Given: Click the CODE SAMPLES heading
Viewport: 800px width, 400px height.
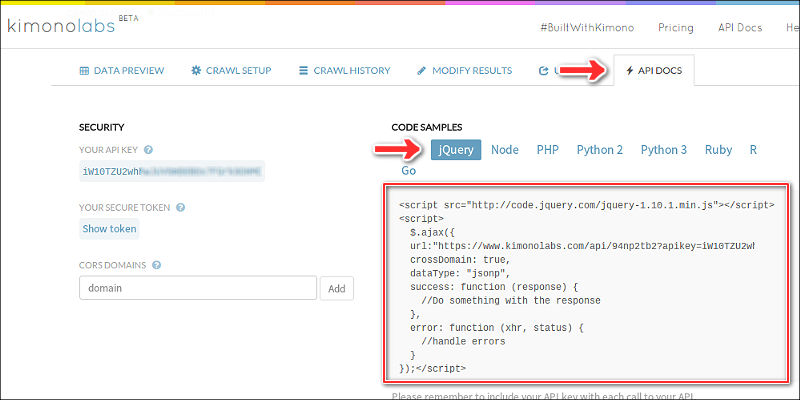Looking at the screenshot, I should coord(427,128).
